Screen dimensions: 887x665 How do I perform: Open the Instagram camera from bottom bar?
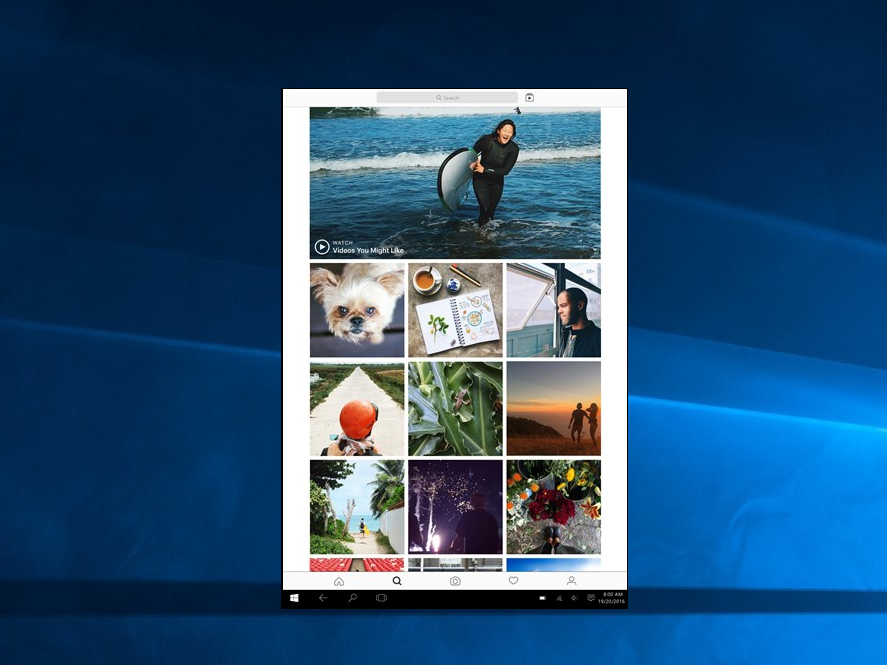click(x=455, y=580)
